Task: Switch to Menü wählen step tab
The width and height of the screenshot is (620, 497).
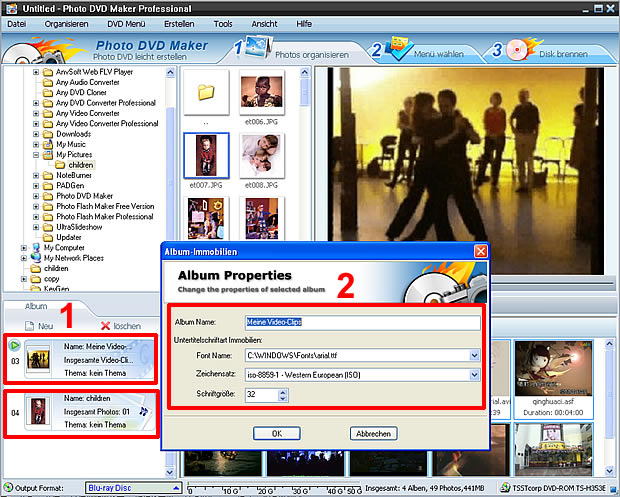Action: coord(439,54)
